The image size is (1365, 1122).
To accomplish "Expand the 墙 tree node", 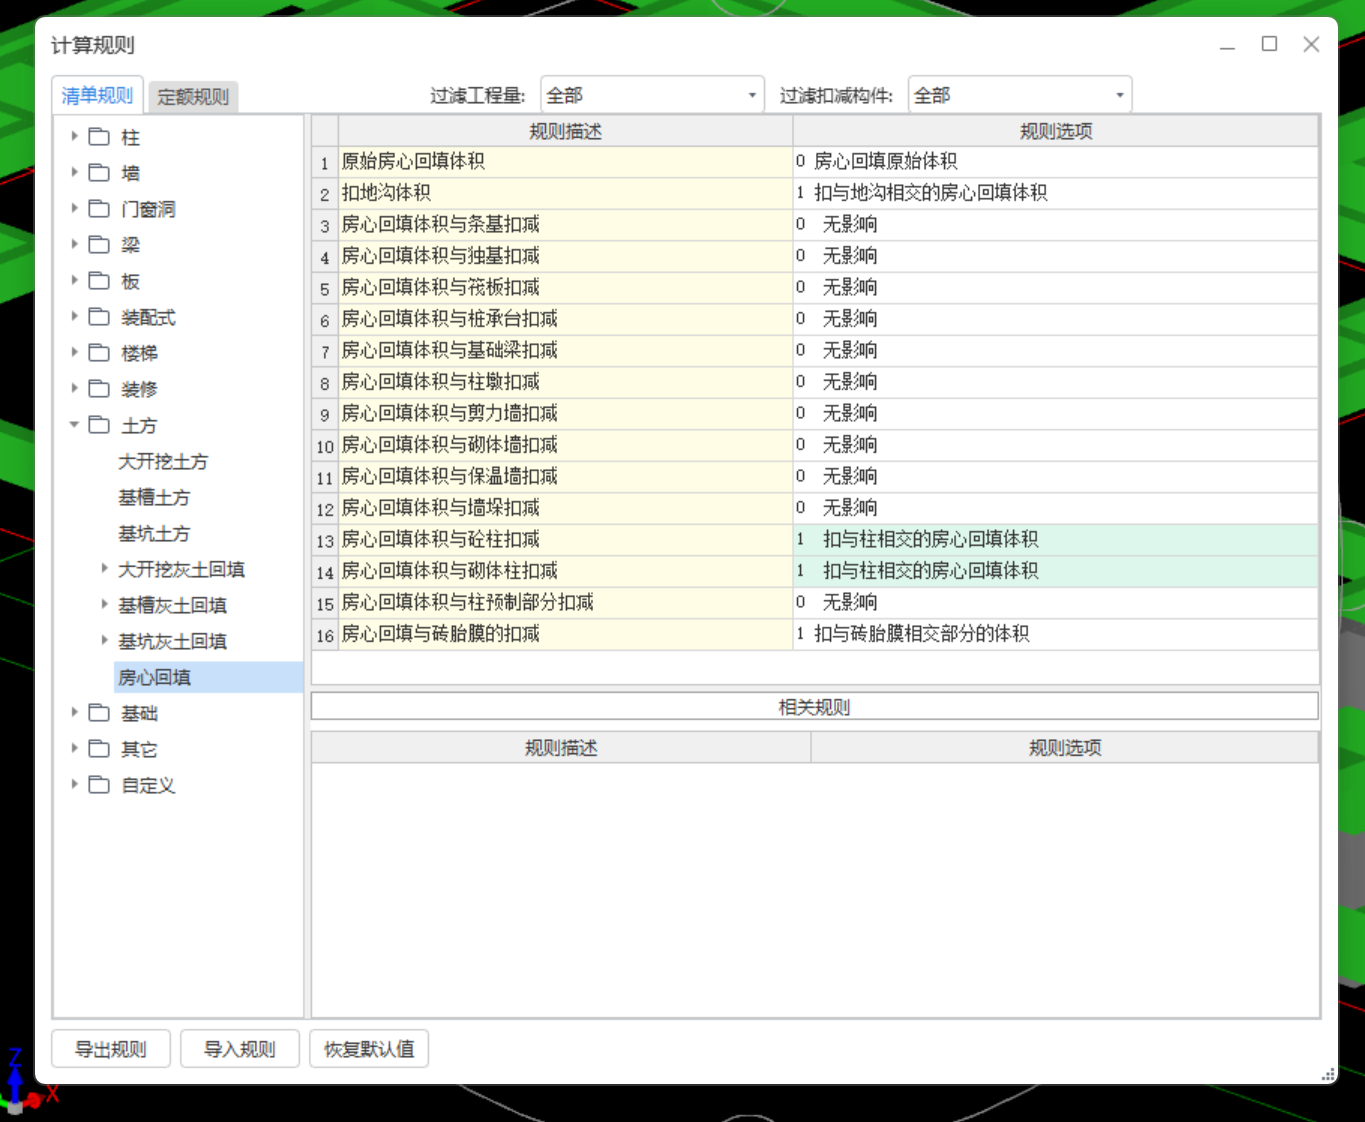I will click(74, 172).
